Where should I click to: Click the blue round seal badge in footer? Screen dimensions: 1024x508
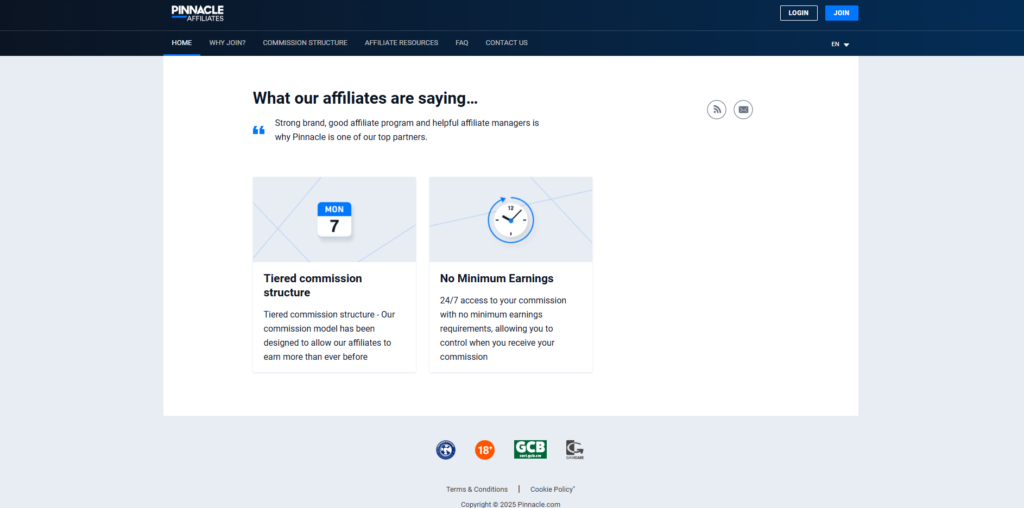click(446, 450)
